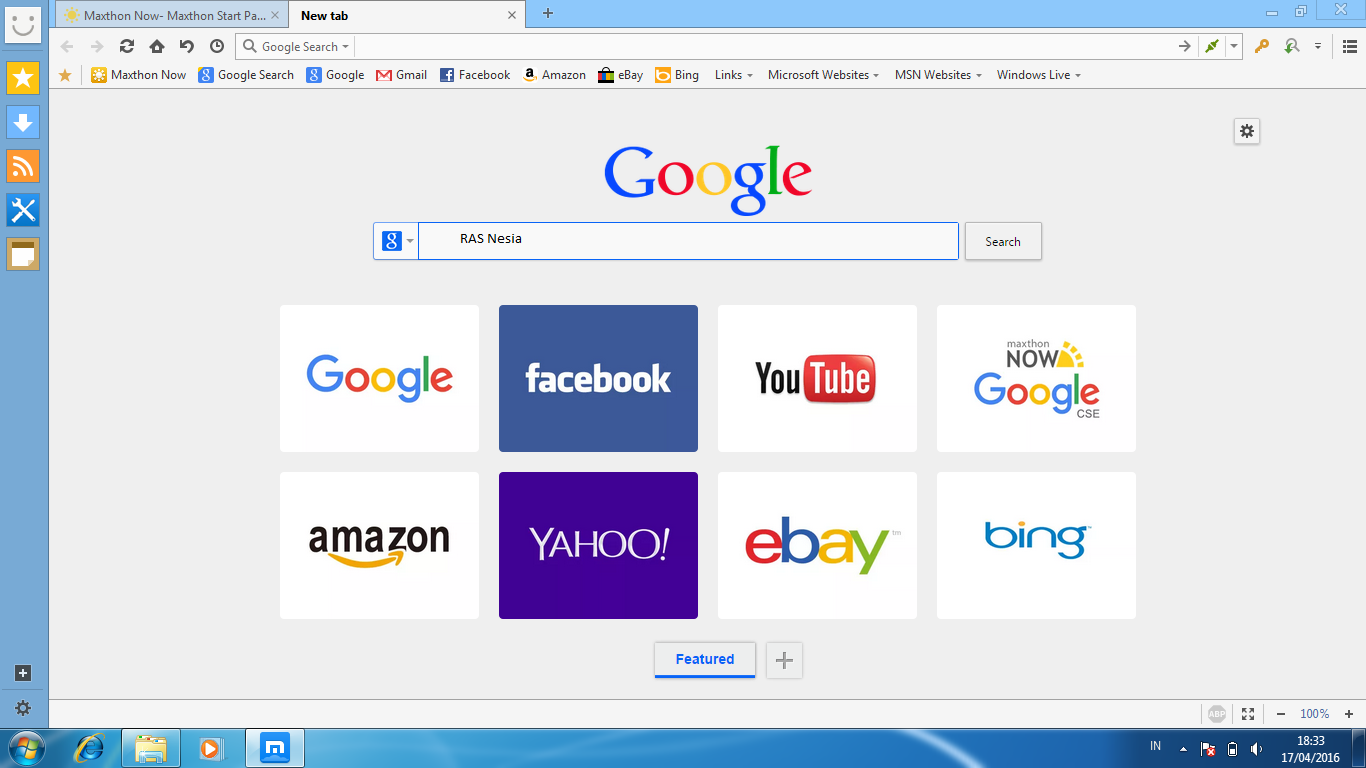This screenshot has height=768, width=1366.
Task: Open the Links bookmarks folder
Action: pyautogui.click(x=734, y=75)
